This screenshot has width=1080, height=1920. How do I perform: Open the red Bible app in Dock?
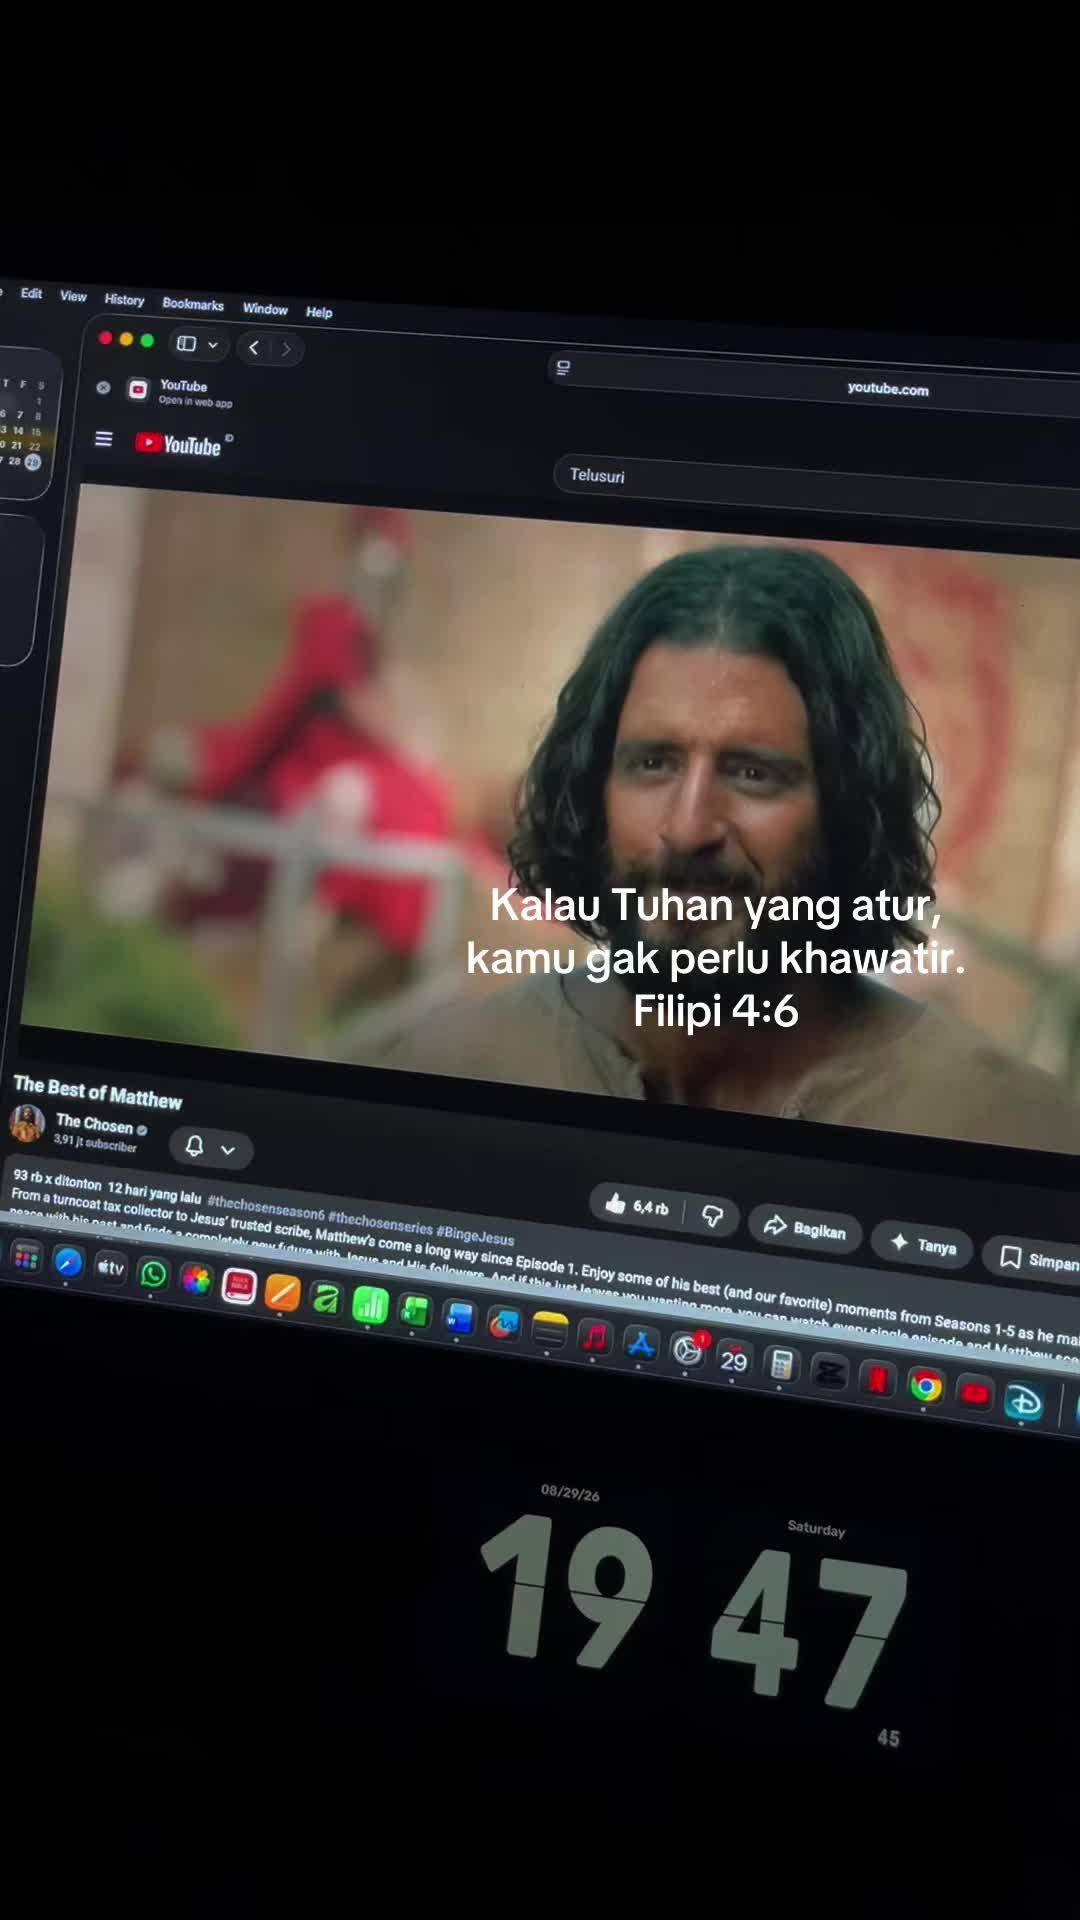[239, 1286]
